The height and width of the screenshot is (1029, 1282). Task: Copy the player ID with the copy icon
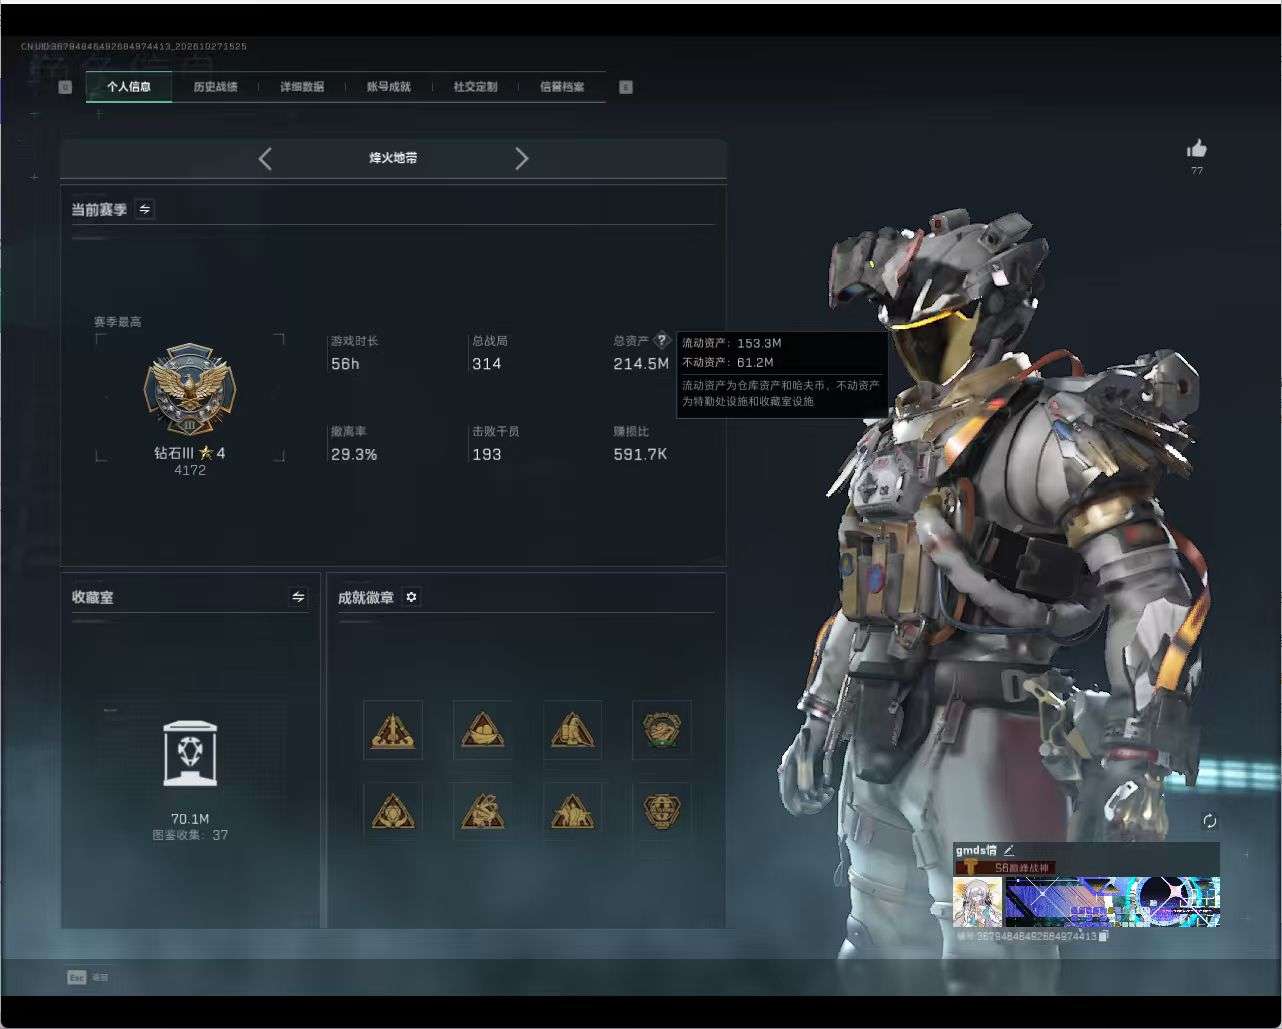click(1104, 937)
